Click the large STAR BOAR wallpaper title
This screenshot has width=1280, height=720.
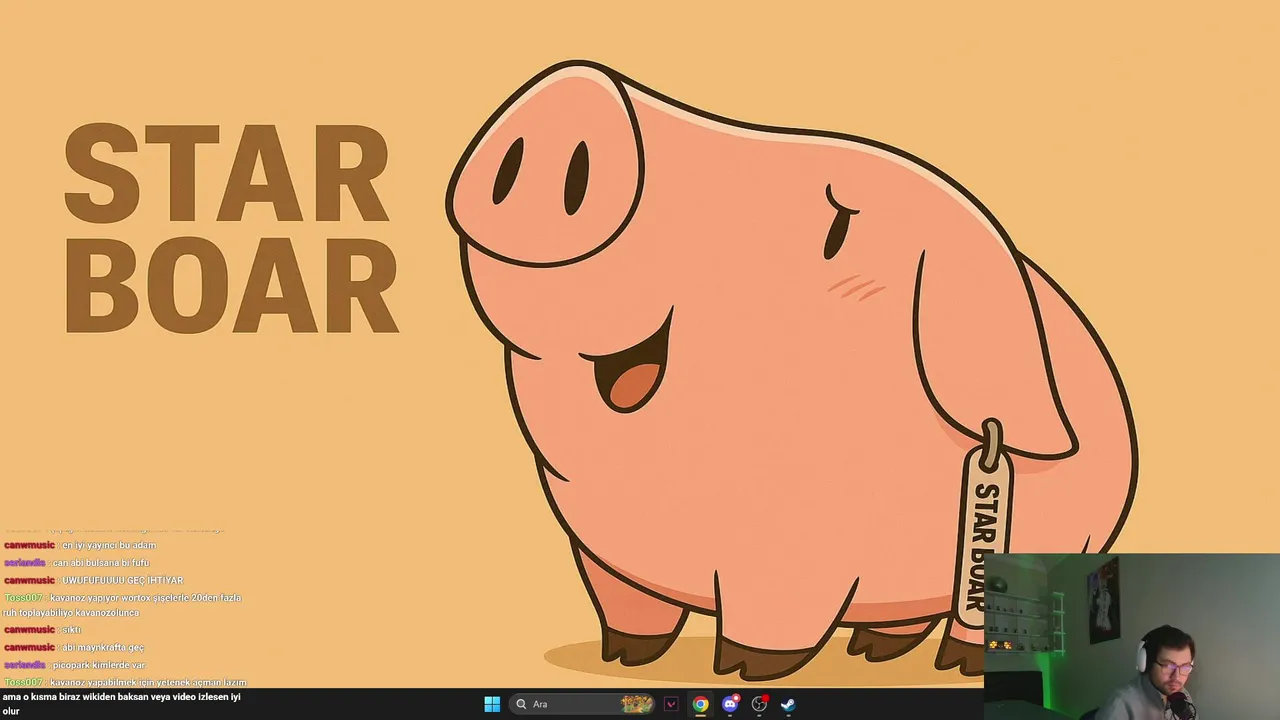click(x=231, y=229)
